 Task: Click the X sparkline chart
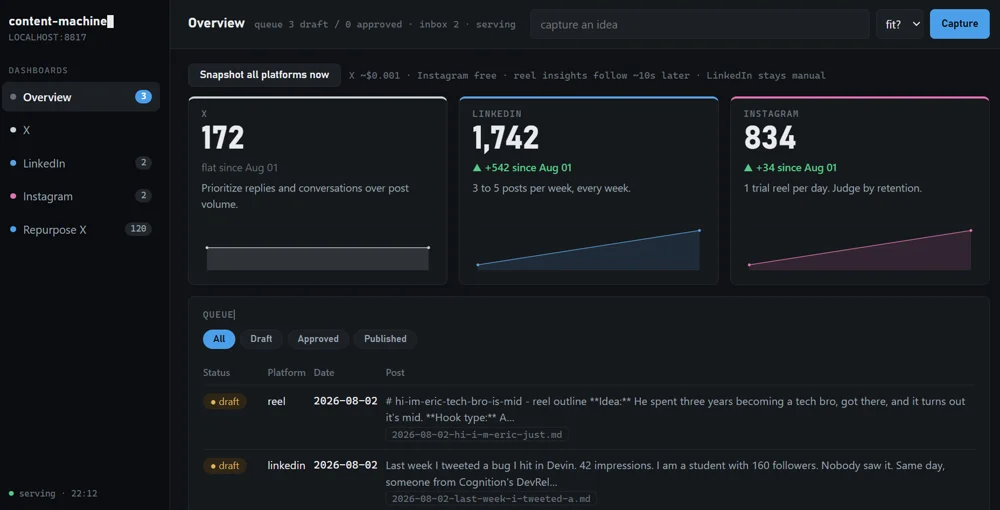tap(318, 258)
